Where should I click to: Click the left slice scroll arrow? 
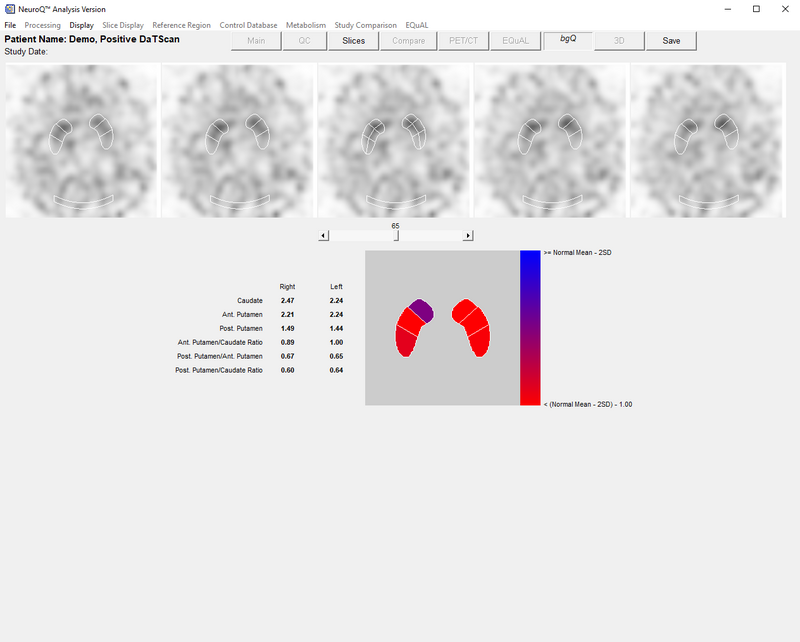click(323, 233)
